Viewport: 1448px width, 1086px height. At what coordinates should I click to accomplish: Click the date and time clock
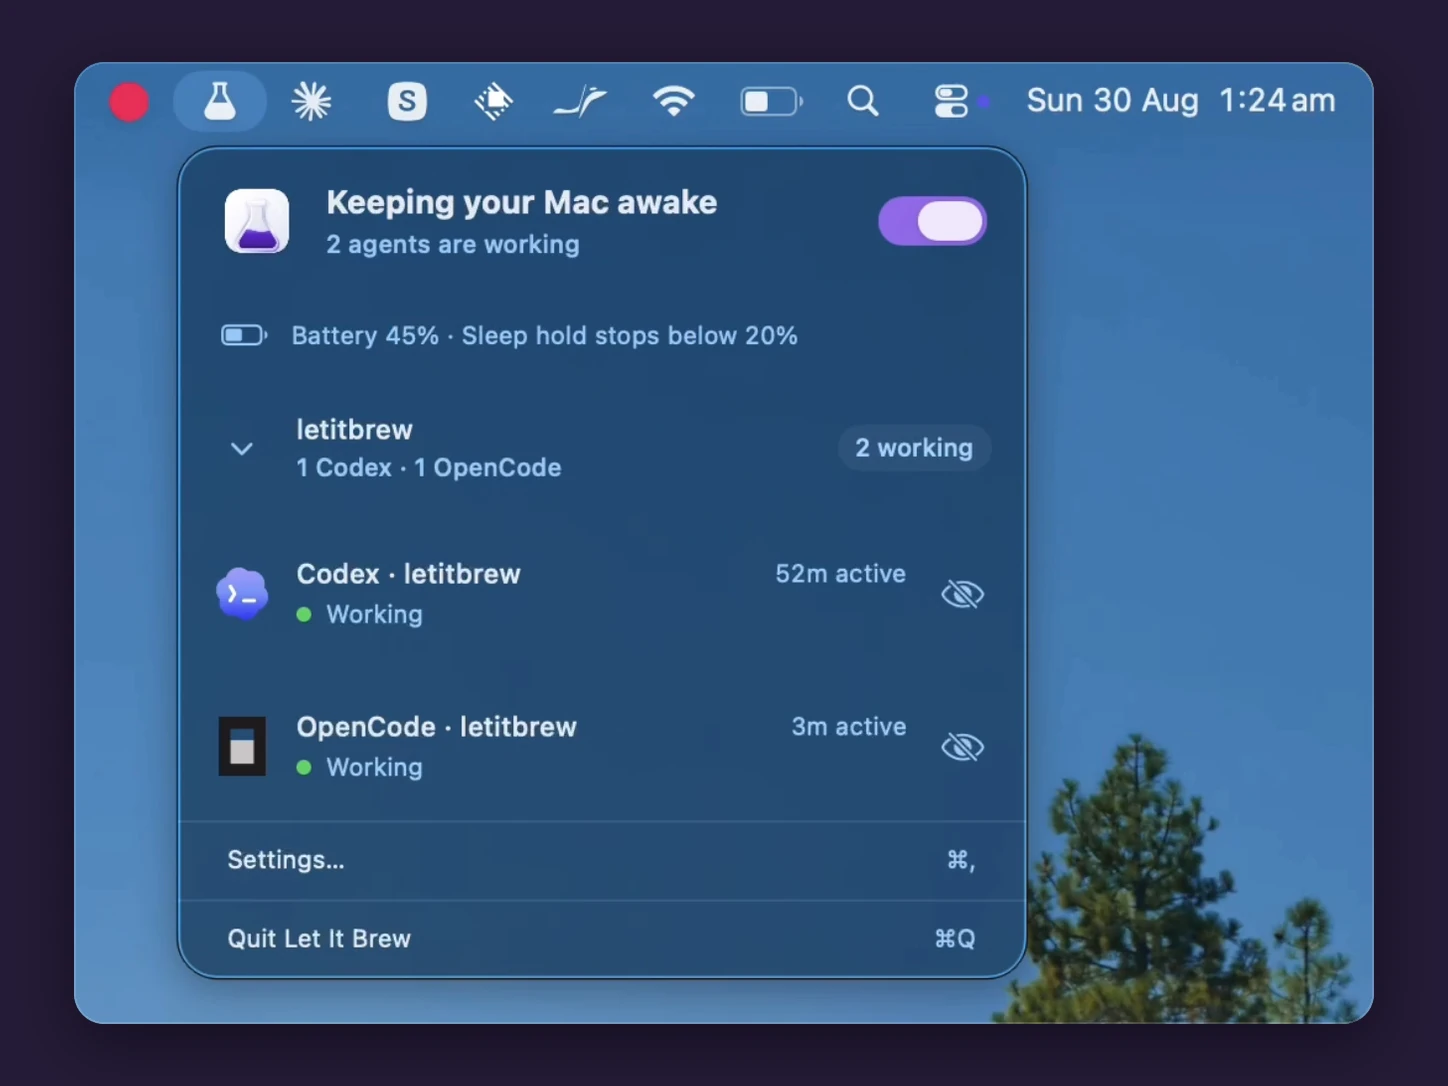[1181, 100]
